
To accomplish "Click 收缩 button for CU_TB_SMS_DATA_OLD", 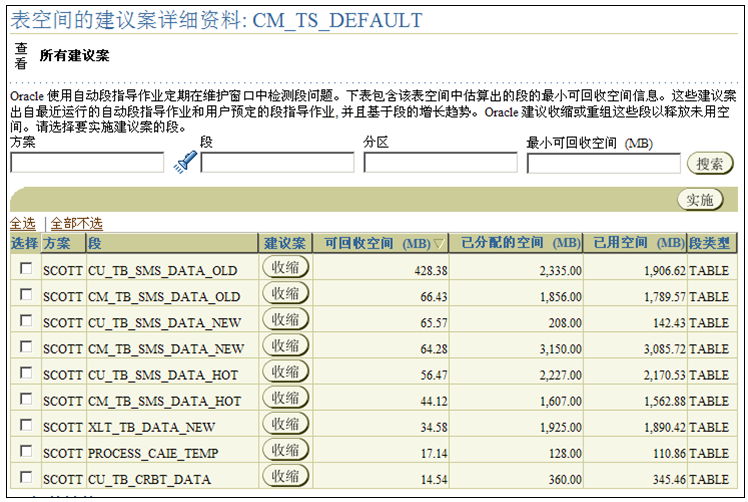I will [x=286, y=268].
